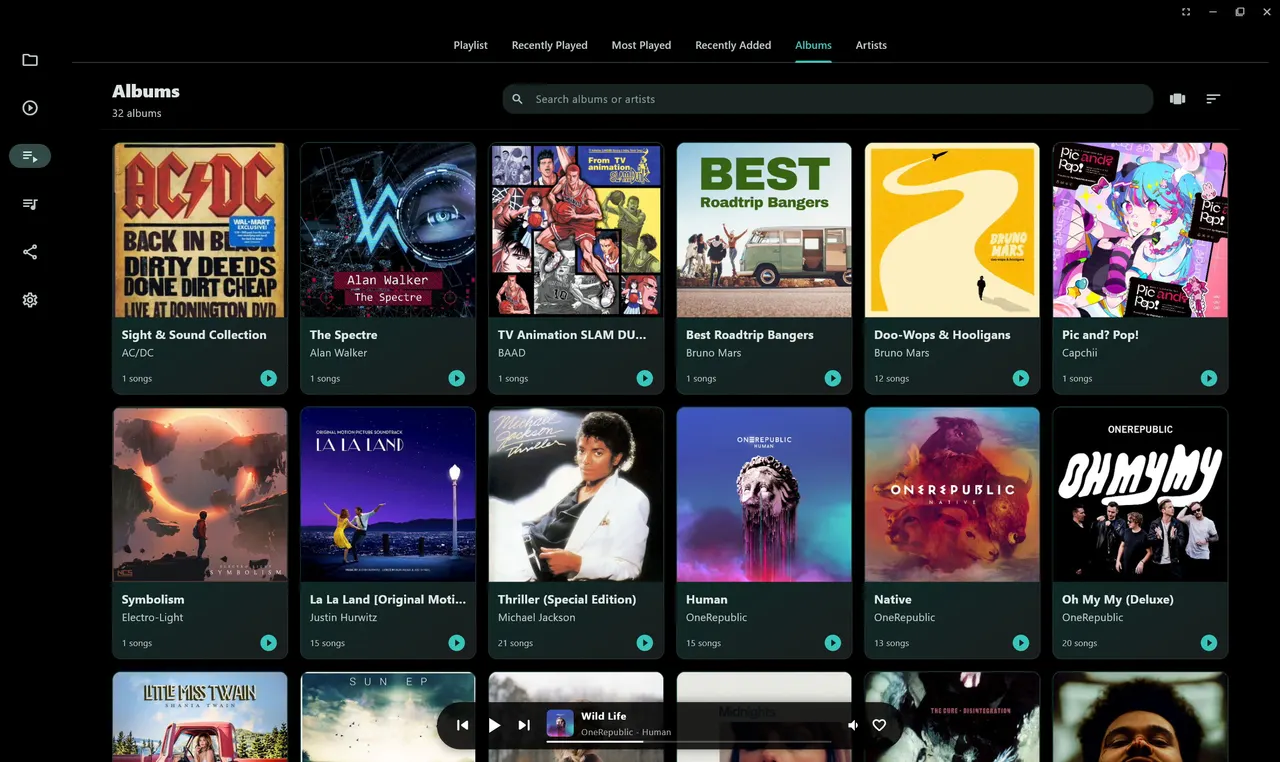1280x762 pixels.
Task: Play the Best Roadtrip Bangers album
Action: pyautogui.click(x=832, y=378)
